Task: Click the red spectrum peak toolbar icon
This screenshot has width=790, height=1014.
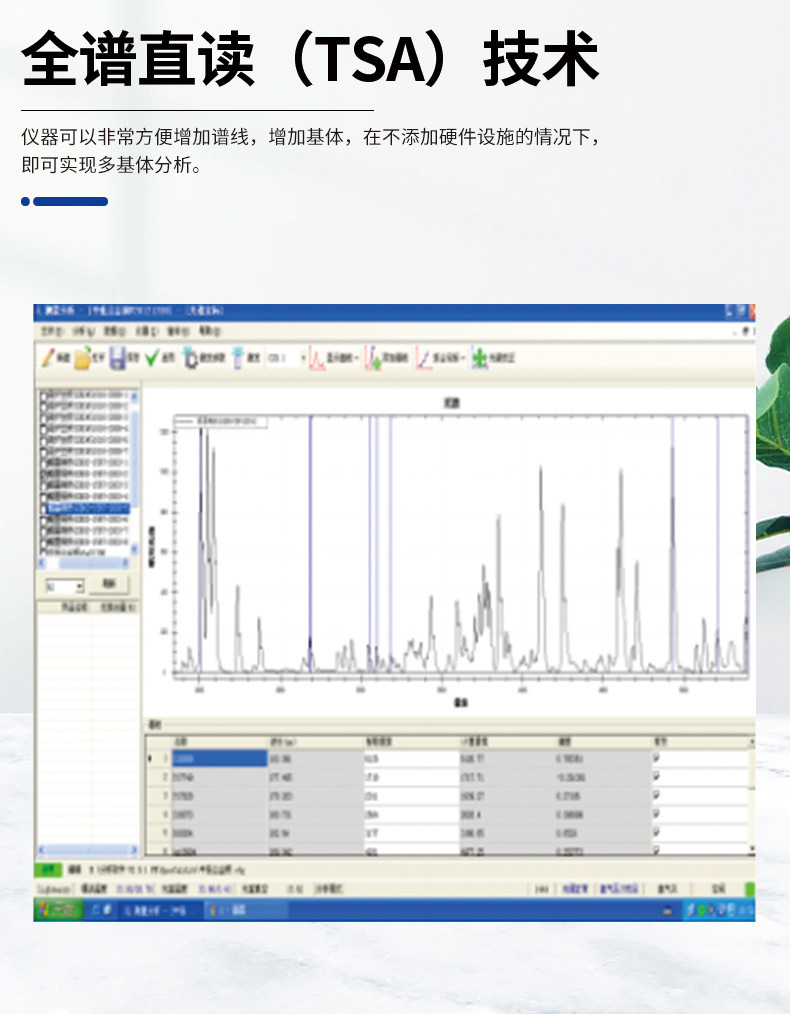Action: [x=317, y=358]
